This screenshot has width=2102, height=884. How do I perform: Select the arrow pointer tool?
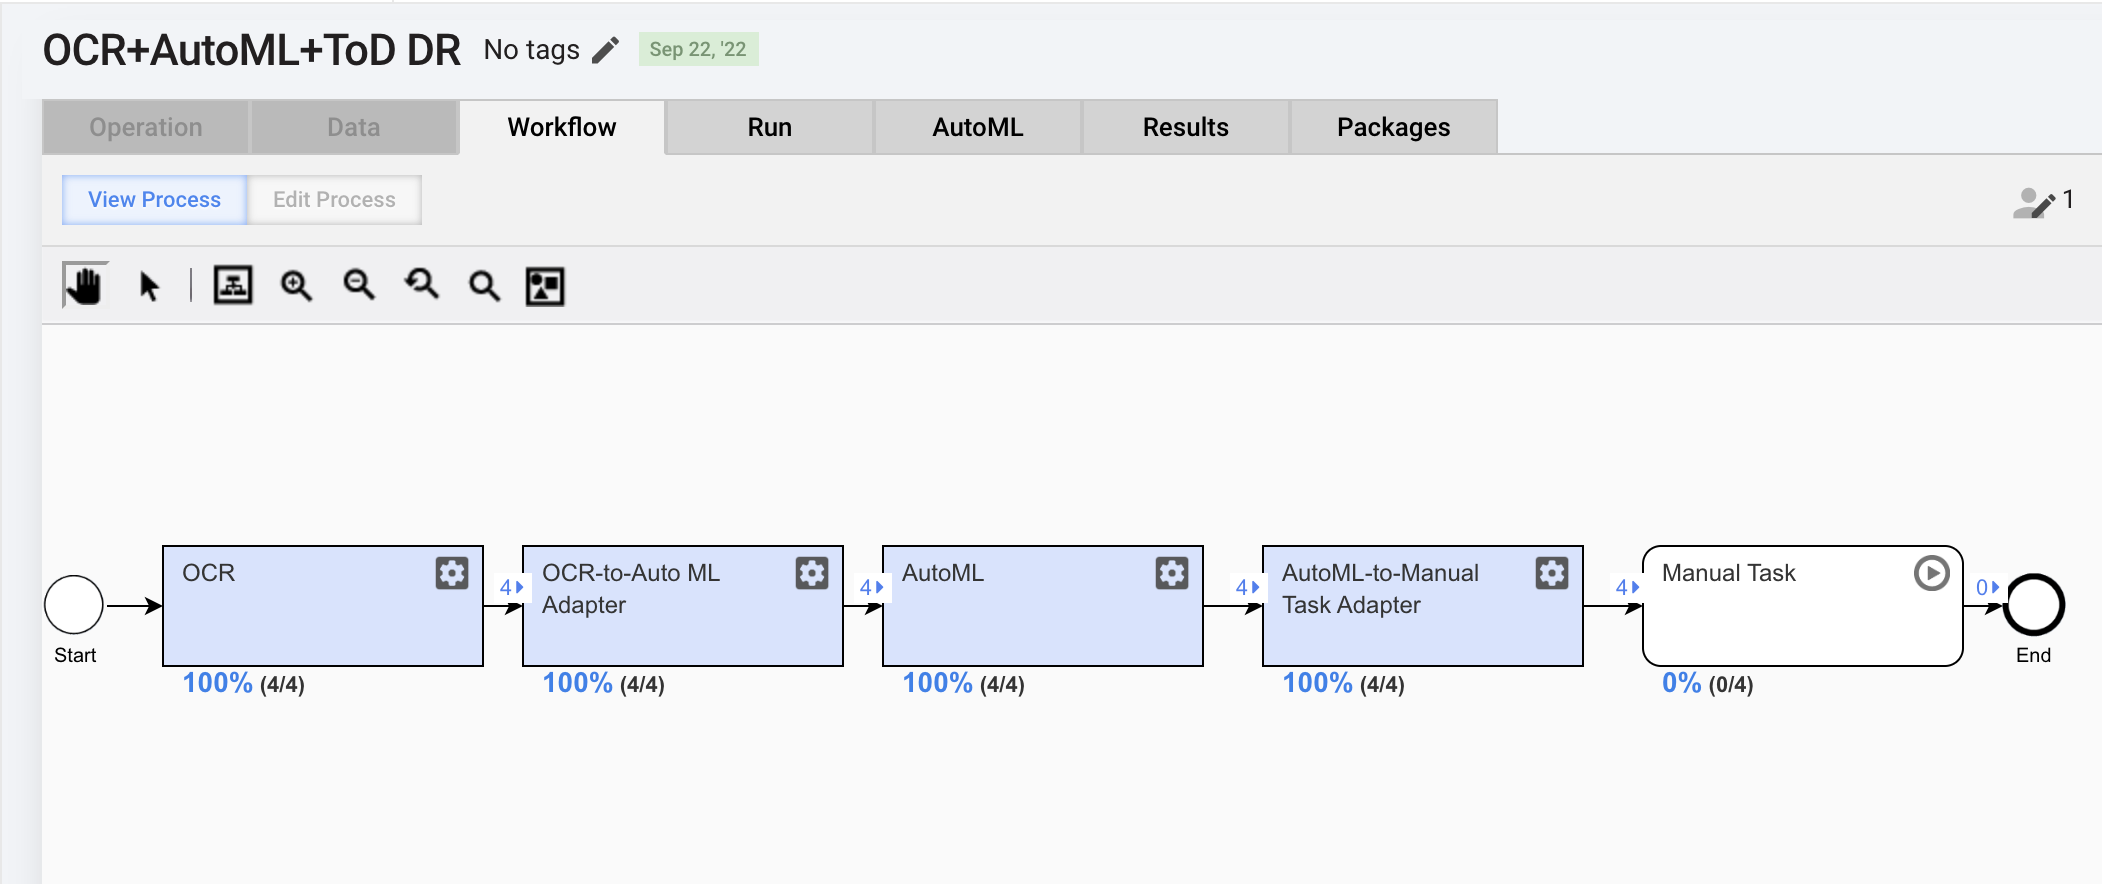[149, 287]
